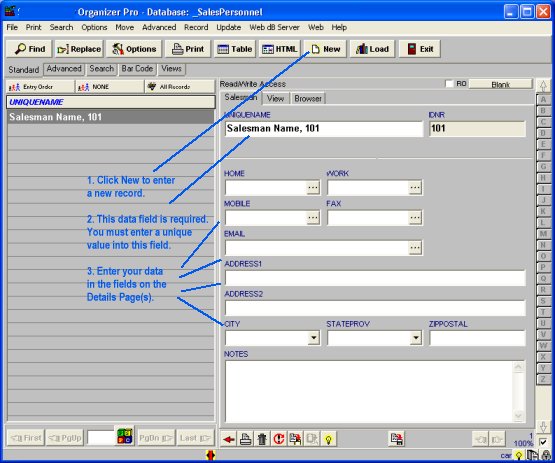Click the yellow lightbulb icon in bottom toolbar
This screenshot has width=555, height=463.
coord(329,439)
